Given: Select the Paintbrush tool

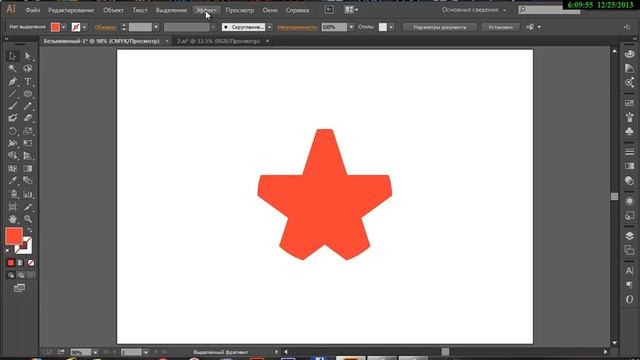Looking at the screenshot, I should coord(12,106).
